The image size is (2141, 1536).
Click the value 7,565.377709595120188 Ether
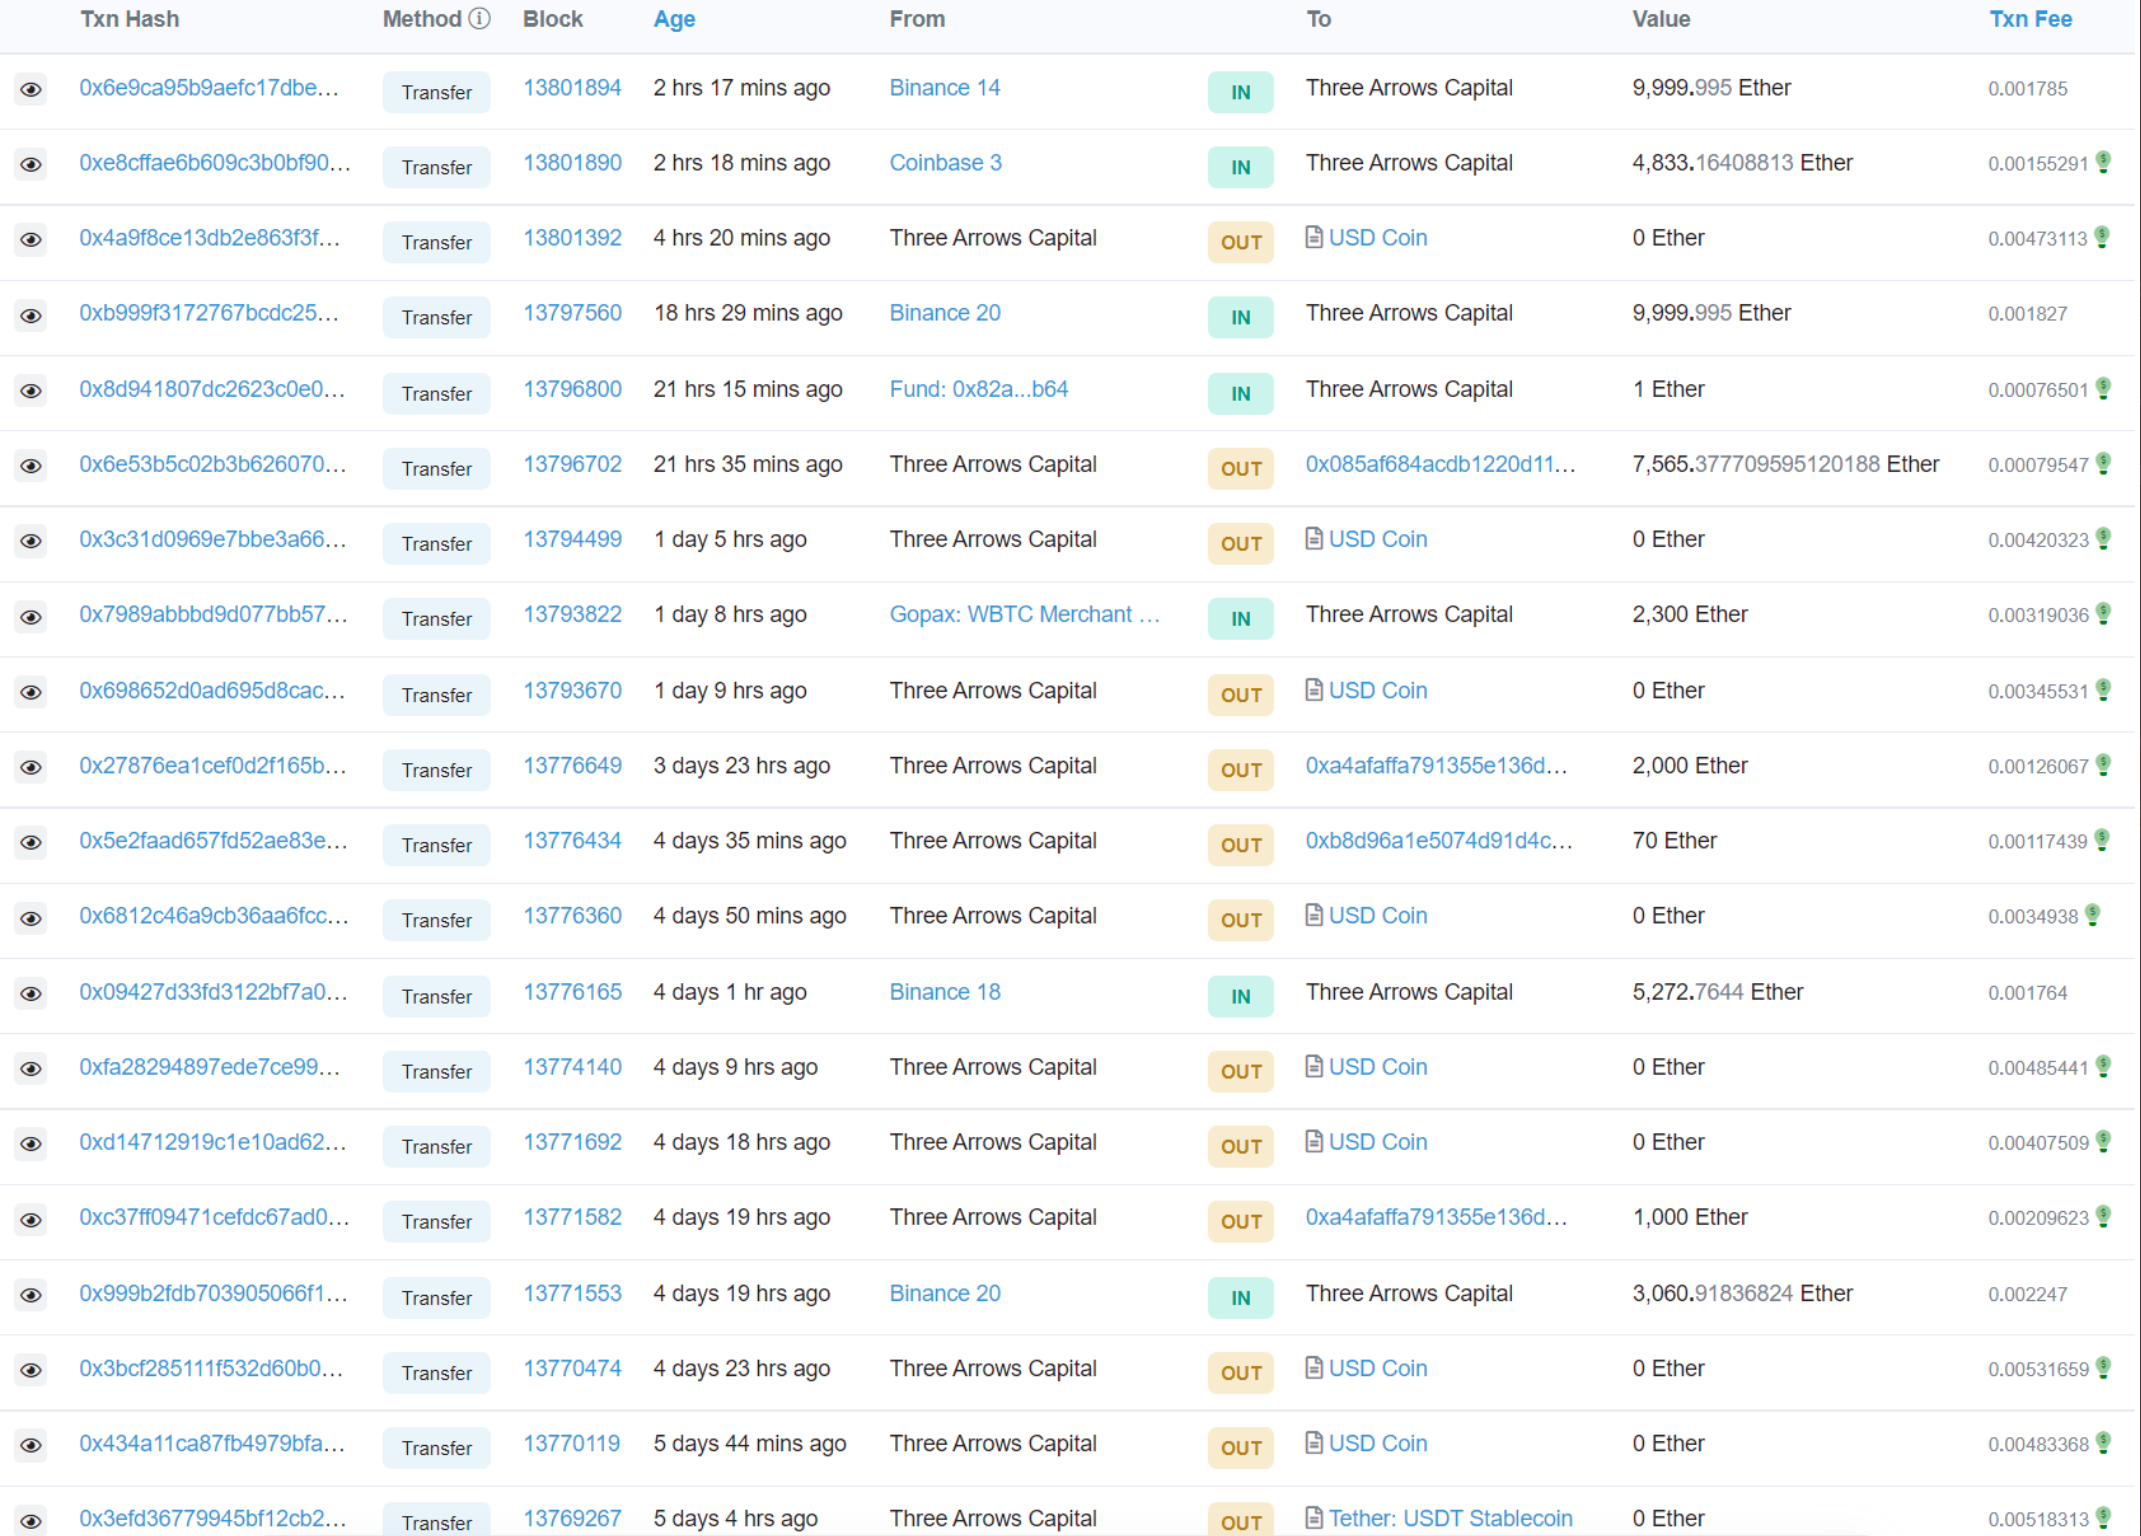coord(1785,464)
